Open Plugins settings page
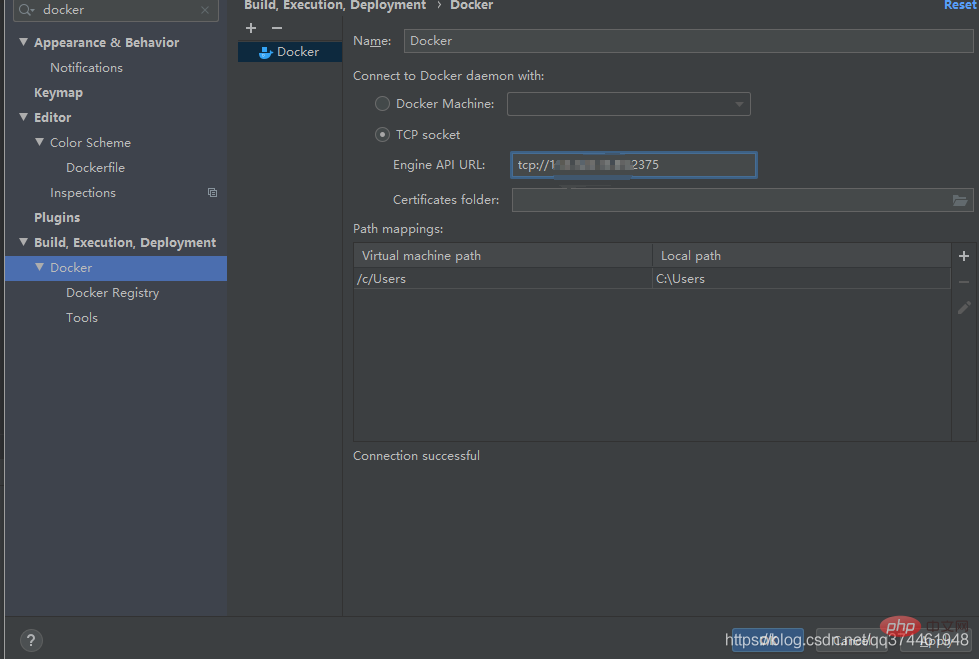This screenshot has height=659, width=979. (x=57, y=217)
